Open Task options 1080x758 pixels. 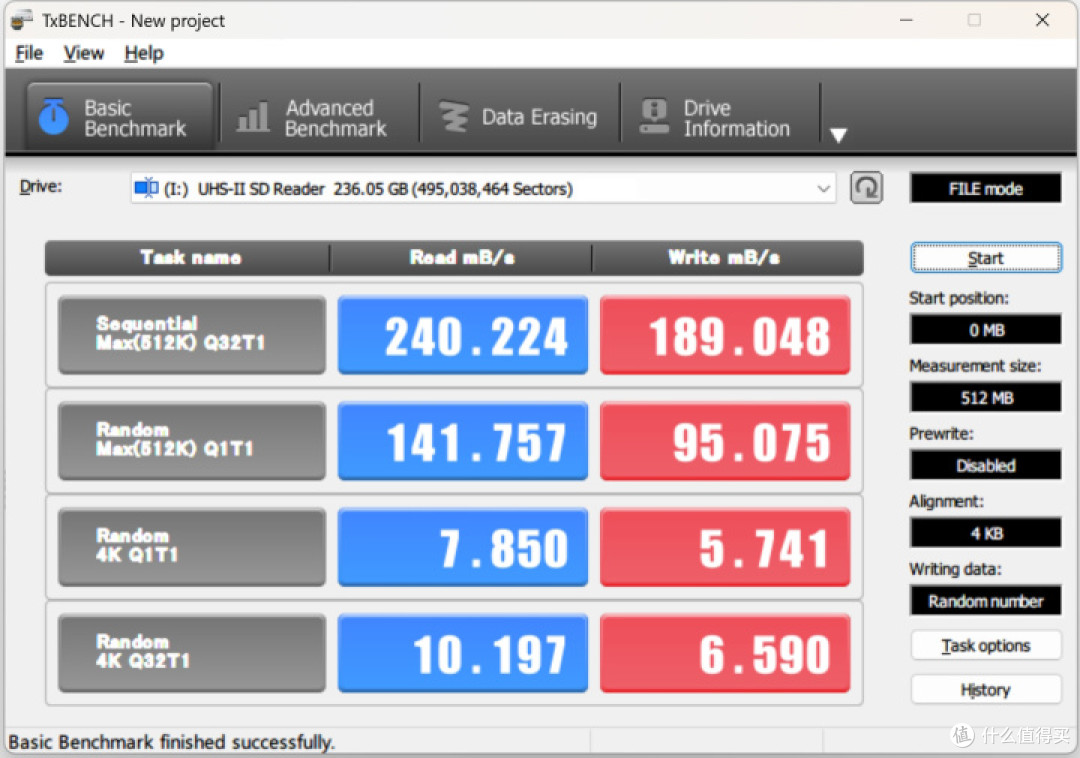(x=986, y=646)
